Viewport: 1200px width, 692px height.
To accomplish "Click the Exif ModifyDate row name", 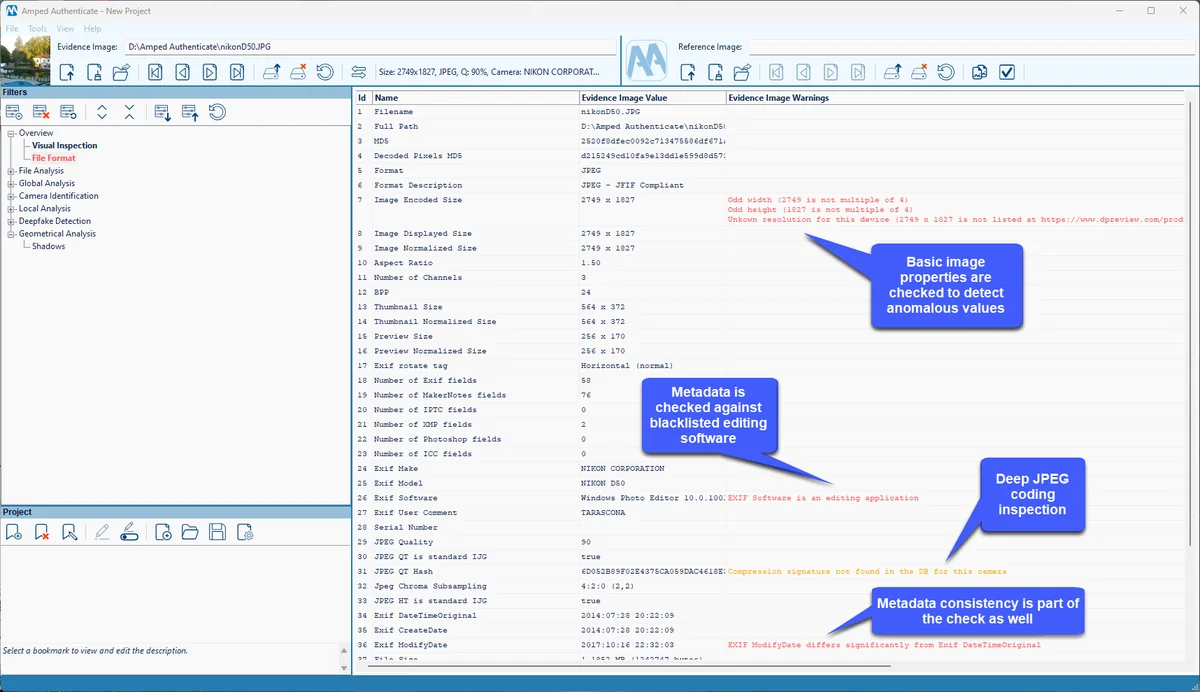I will click(410, 645).
